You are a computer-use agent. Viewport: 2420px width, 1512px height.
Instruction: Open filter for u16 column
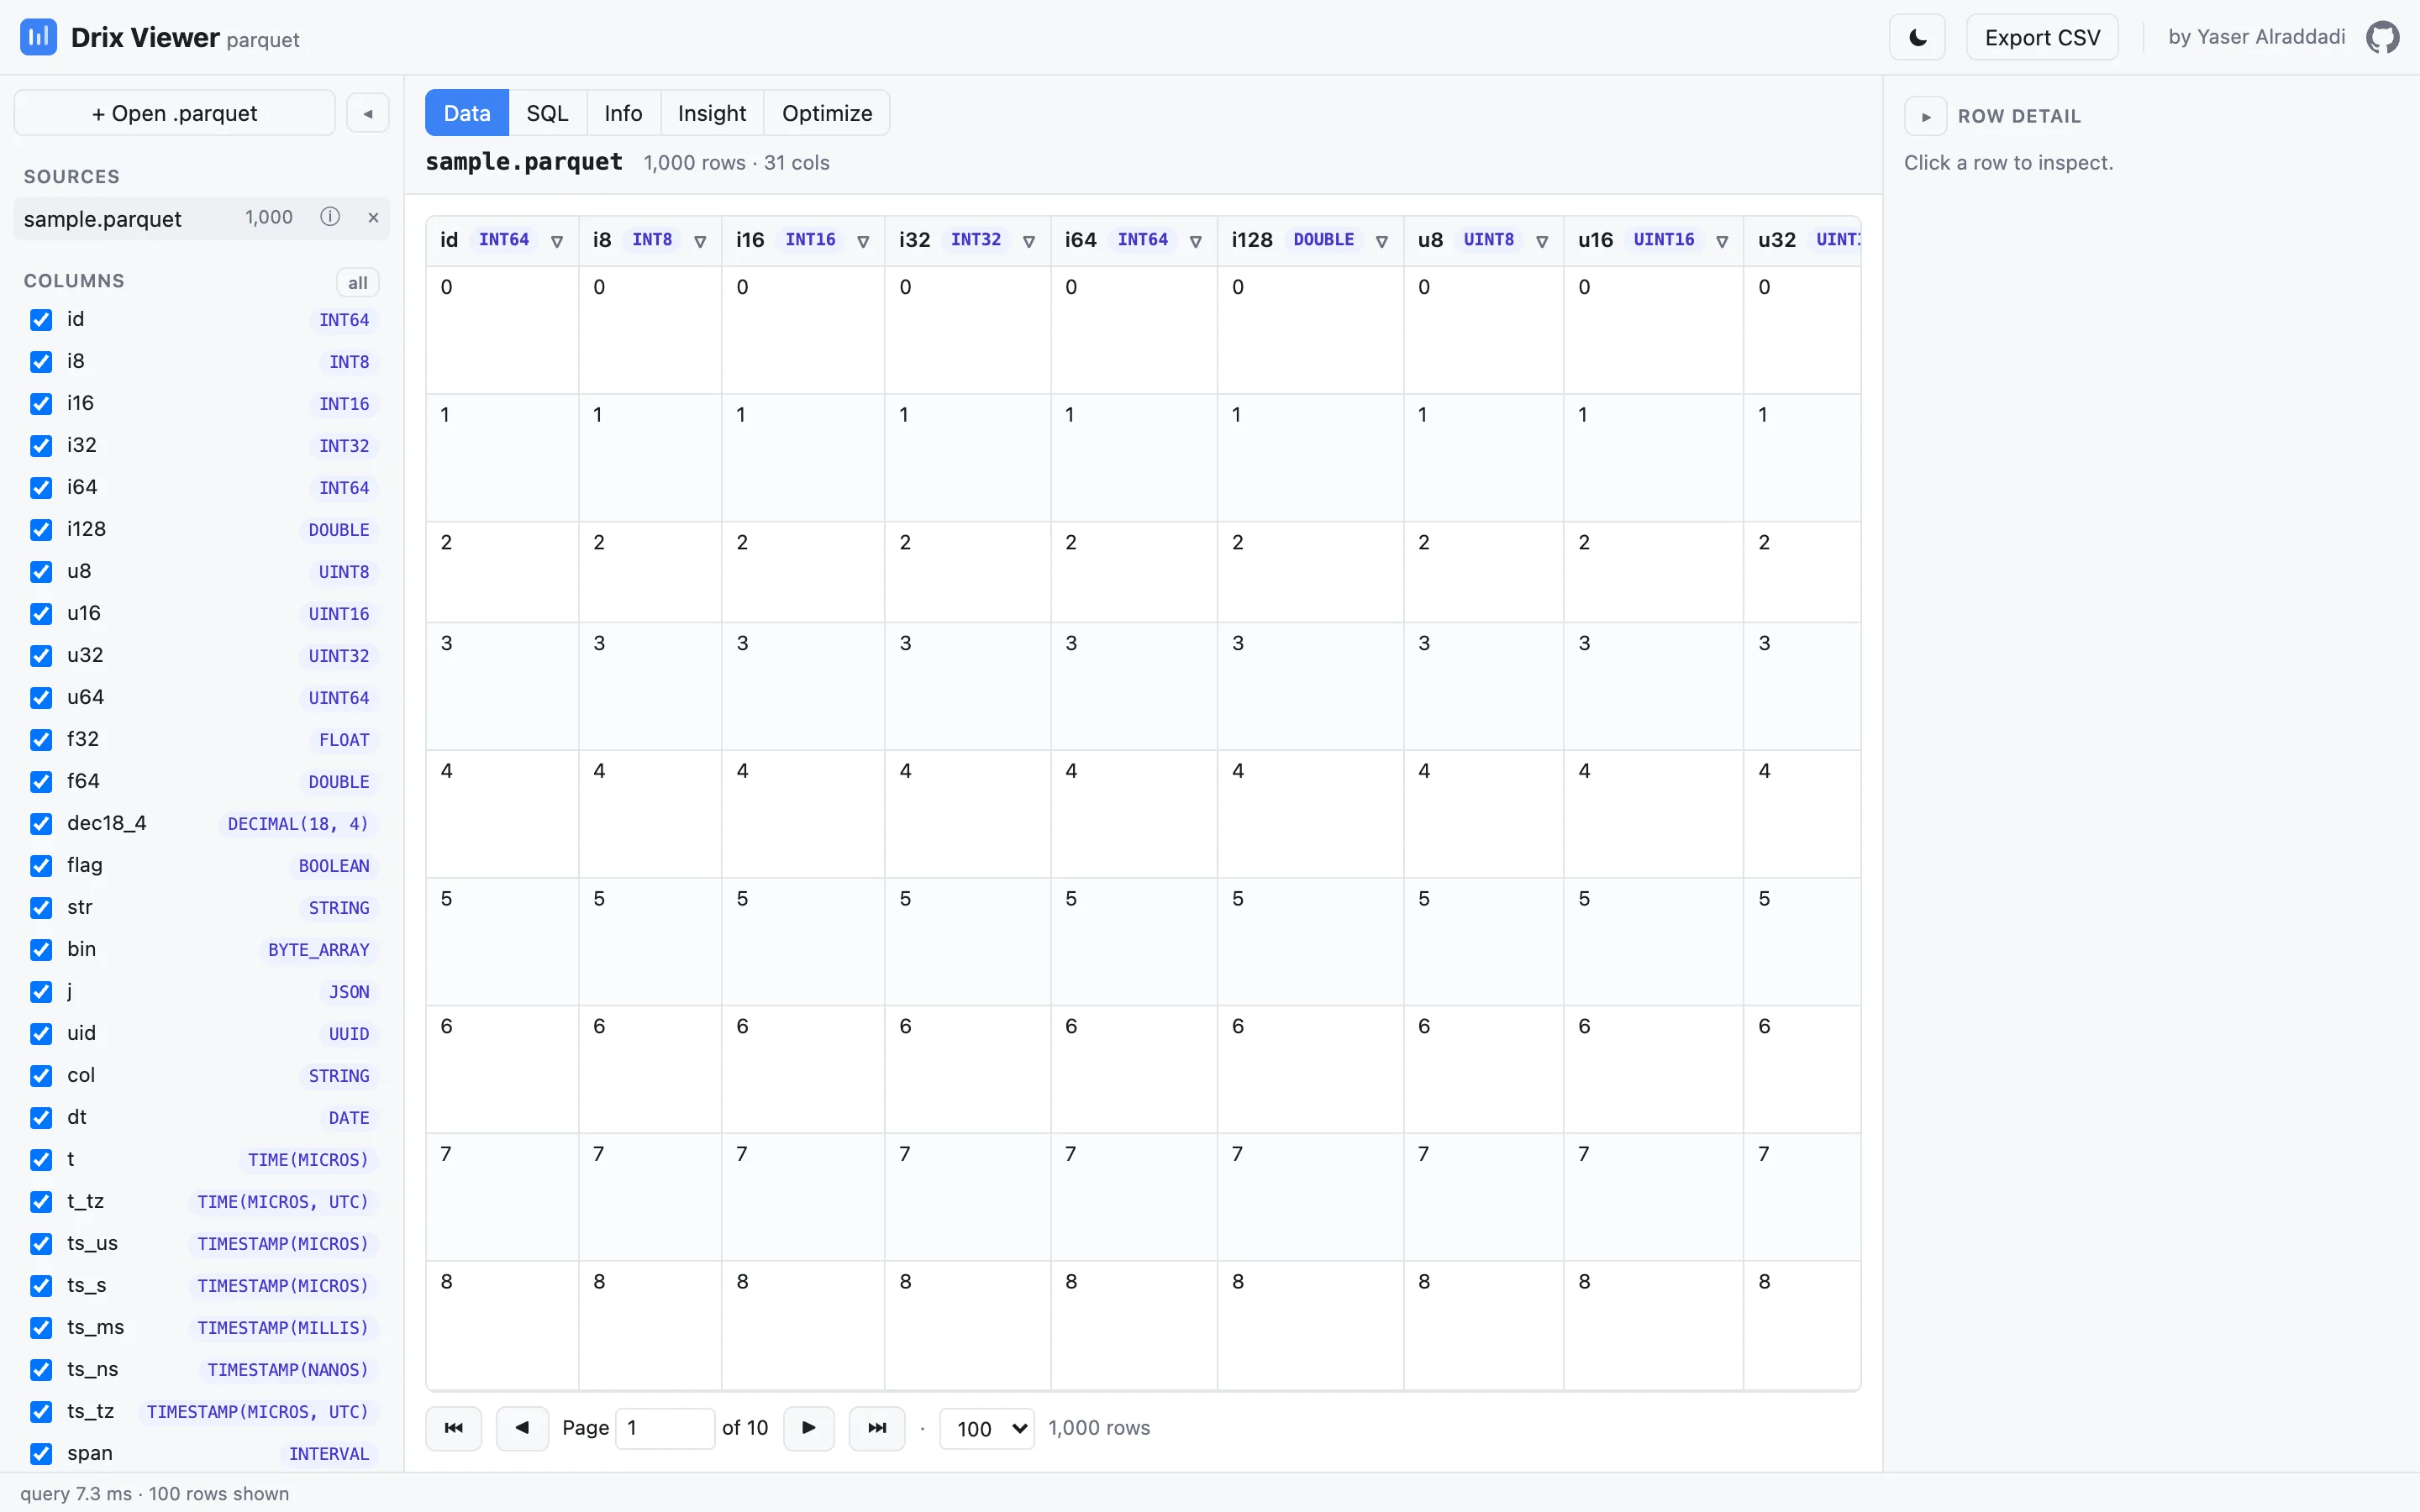(x=1722, y=241)
